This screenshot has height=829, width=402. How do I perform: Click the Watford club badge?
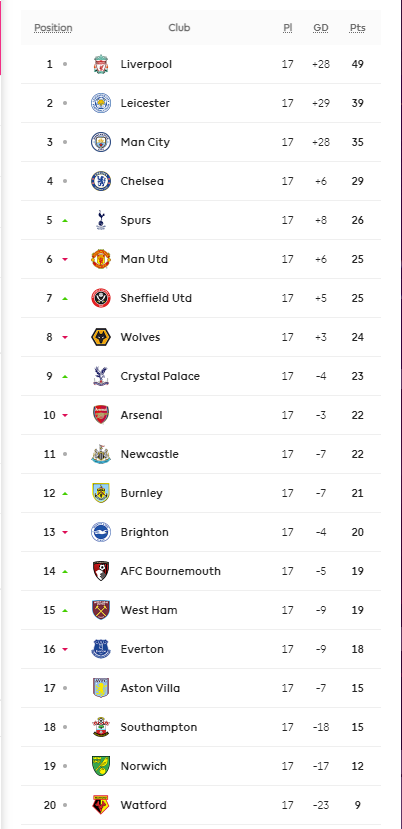click(x=100, y=805)
